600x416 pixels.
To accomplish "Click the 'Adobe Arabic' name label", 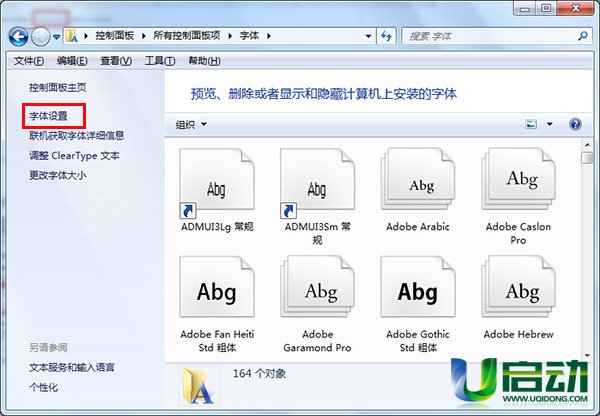I will coord(418,227).
